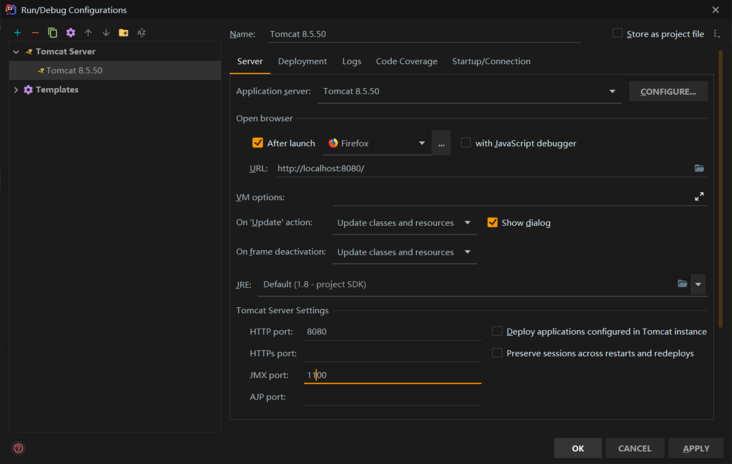Click the folder icon beside the URL field

click(x=699, y=169)
